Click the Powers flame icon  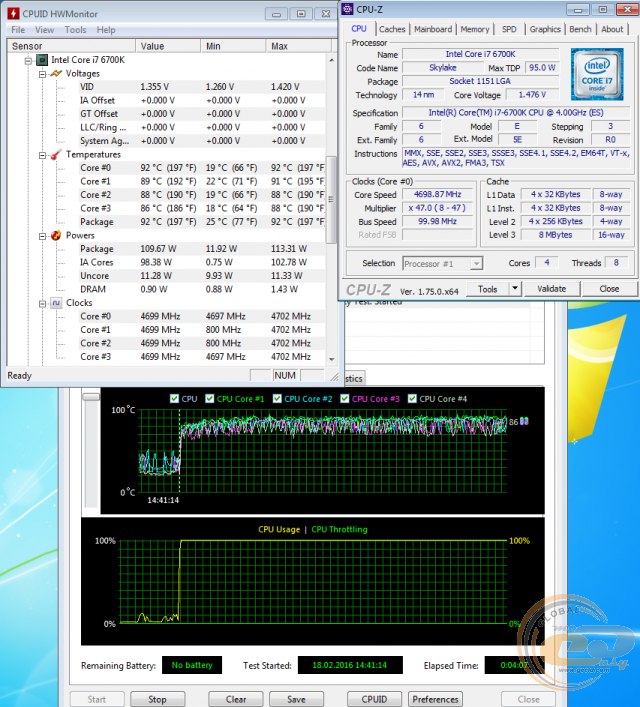tap(56, 235)
